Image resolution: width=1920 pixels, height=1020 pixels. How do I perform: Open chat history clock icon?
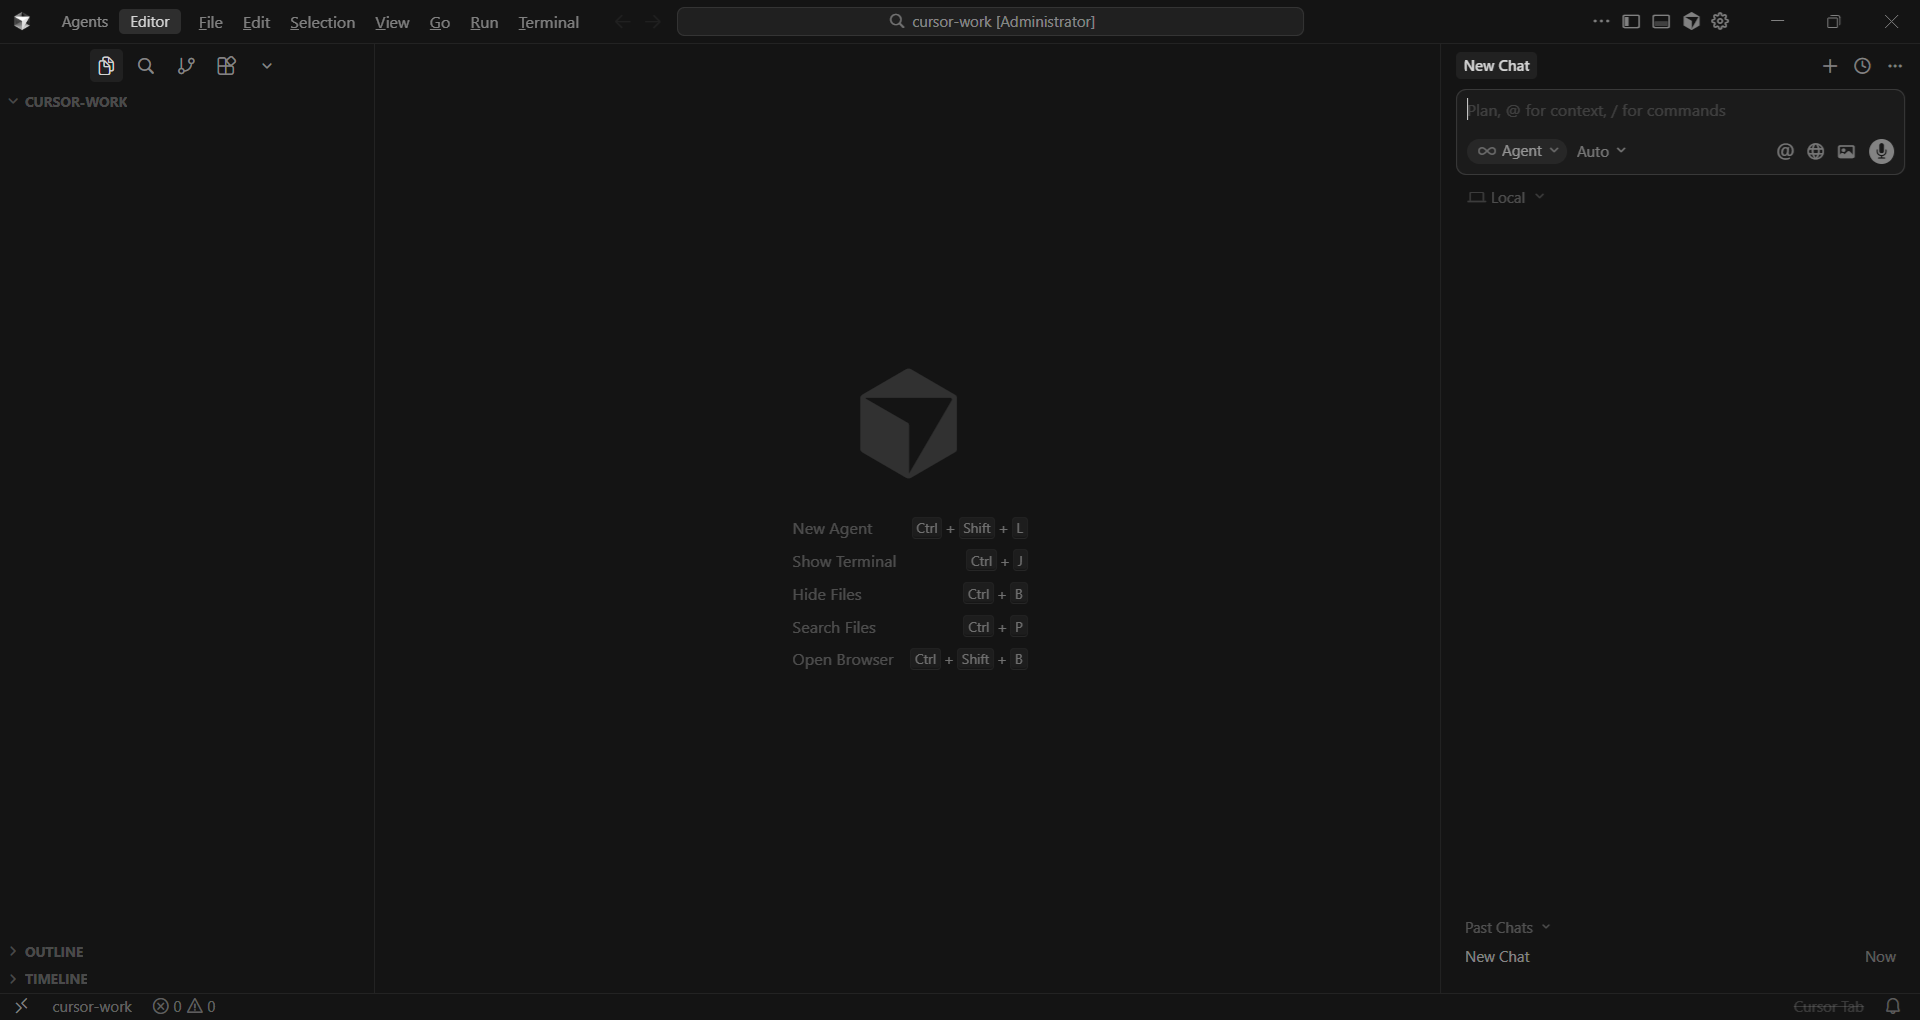1862,66
